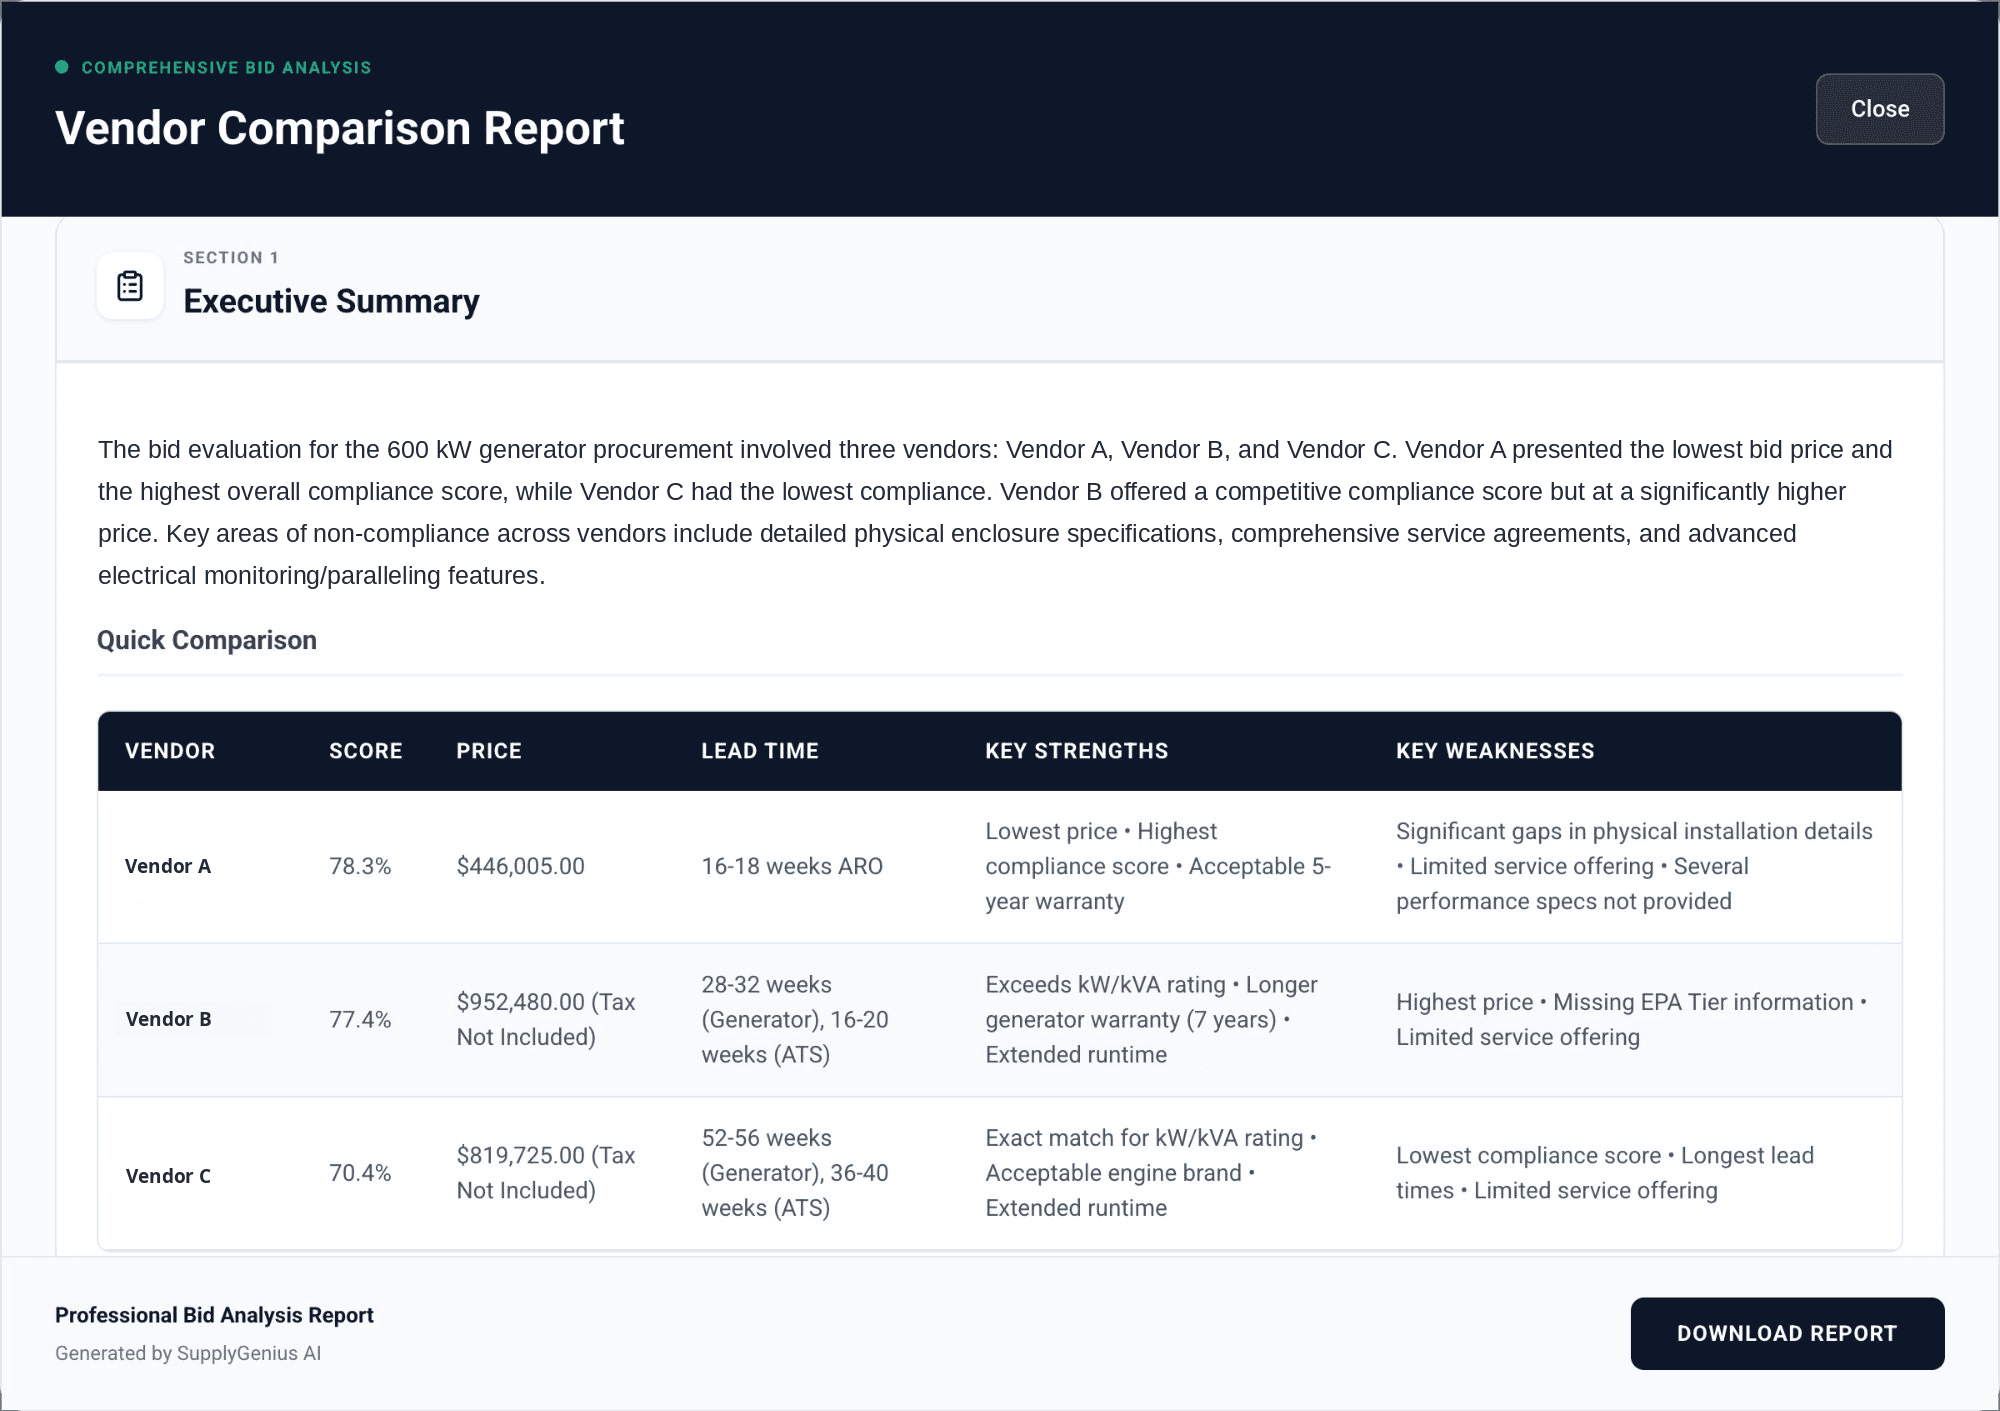Click Vendor A's 16-18 weeks ARO lead time

click(792, 866)
